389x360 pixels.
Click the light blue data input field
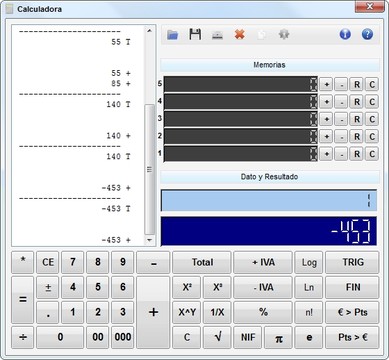(269, 201)
